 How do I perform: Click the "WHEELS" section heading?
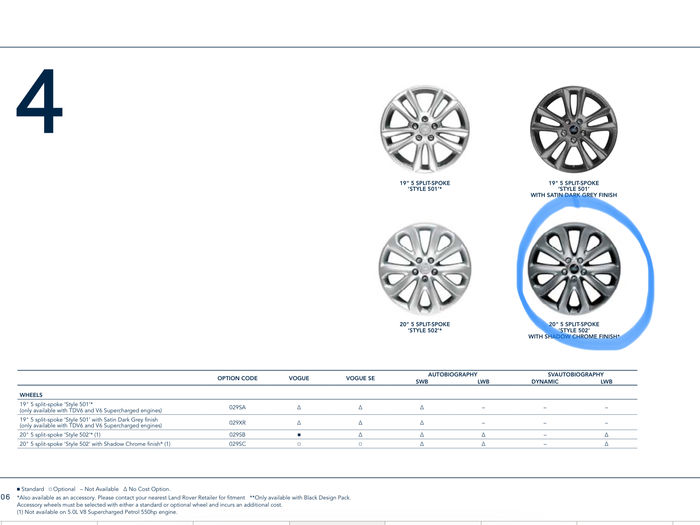point(31,395)
